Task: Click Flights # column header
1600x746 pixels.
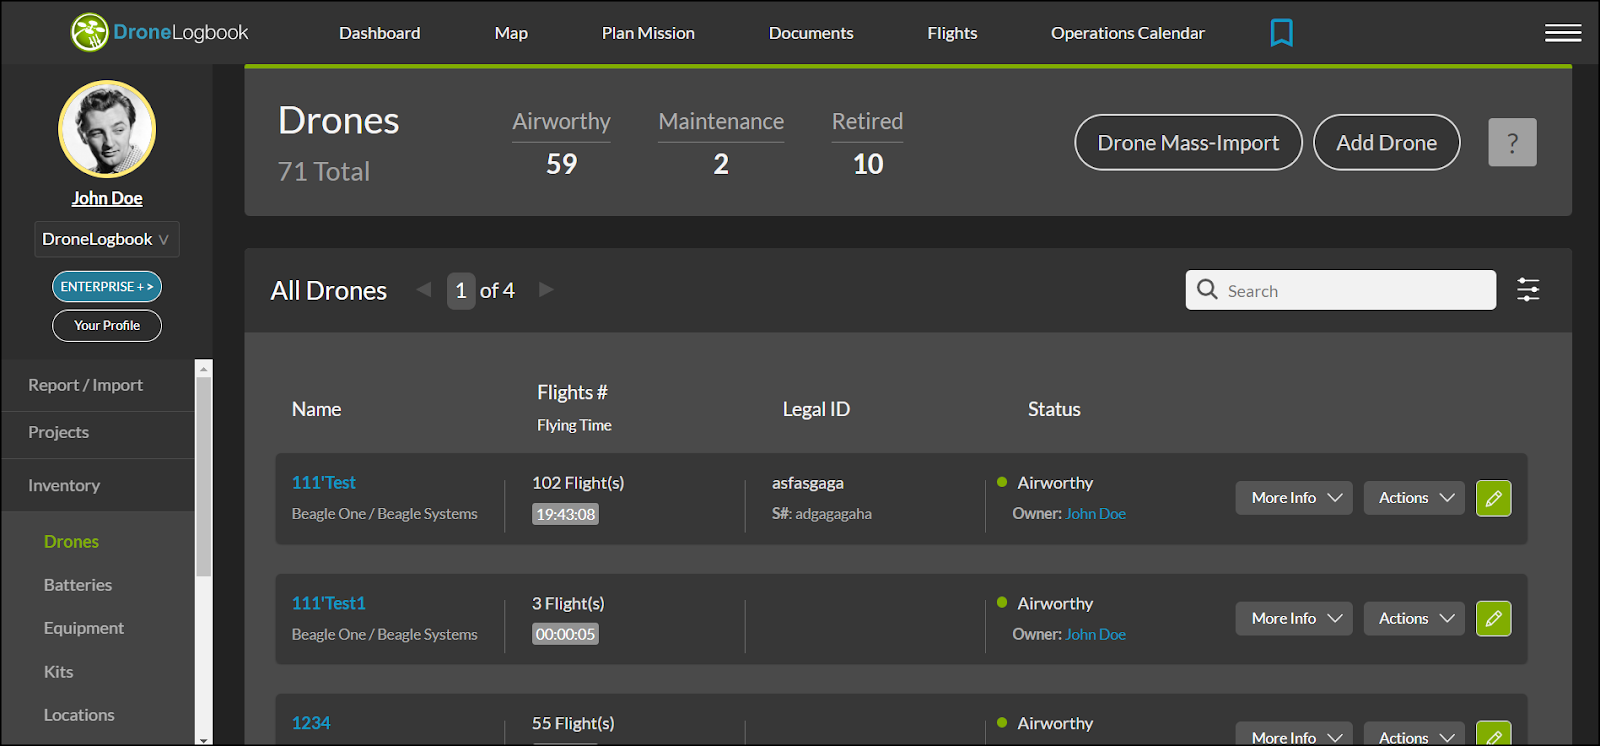Action: (x=572, y=392)
